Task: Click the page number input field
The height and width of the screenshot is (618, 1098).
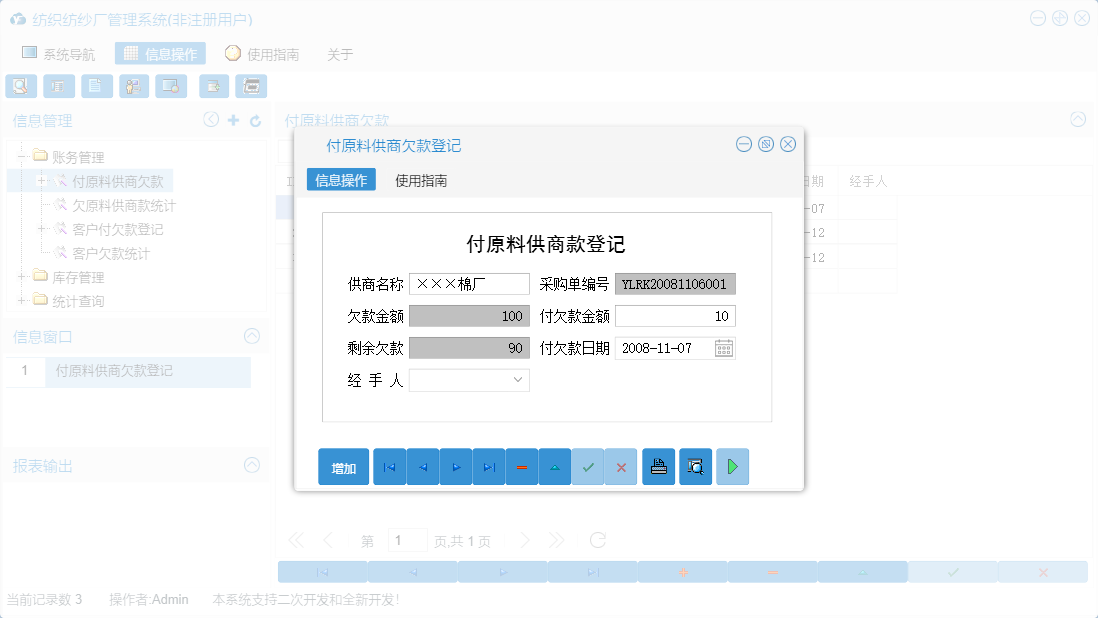Action: click(x=407, y=539)
